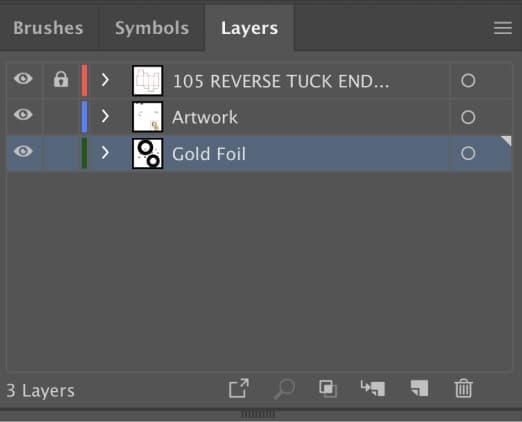Switch to the Brushes tab
The height and width of the screenshot is (422, 522).
(x=48, y=28)
